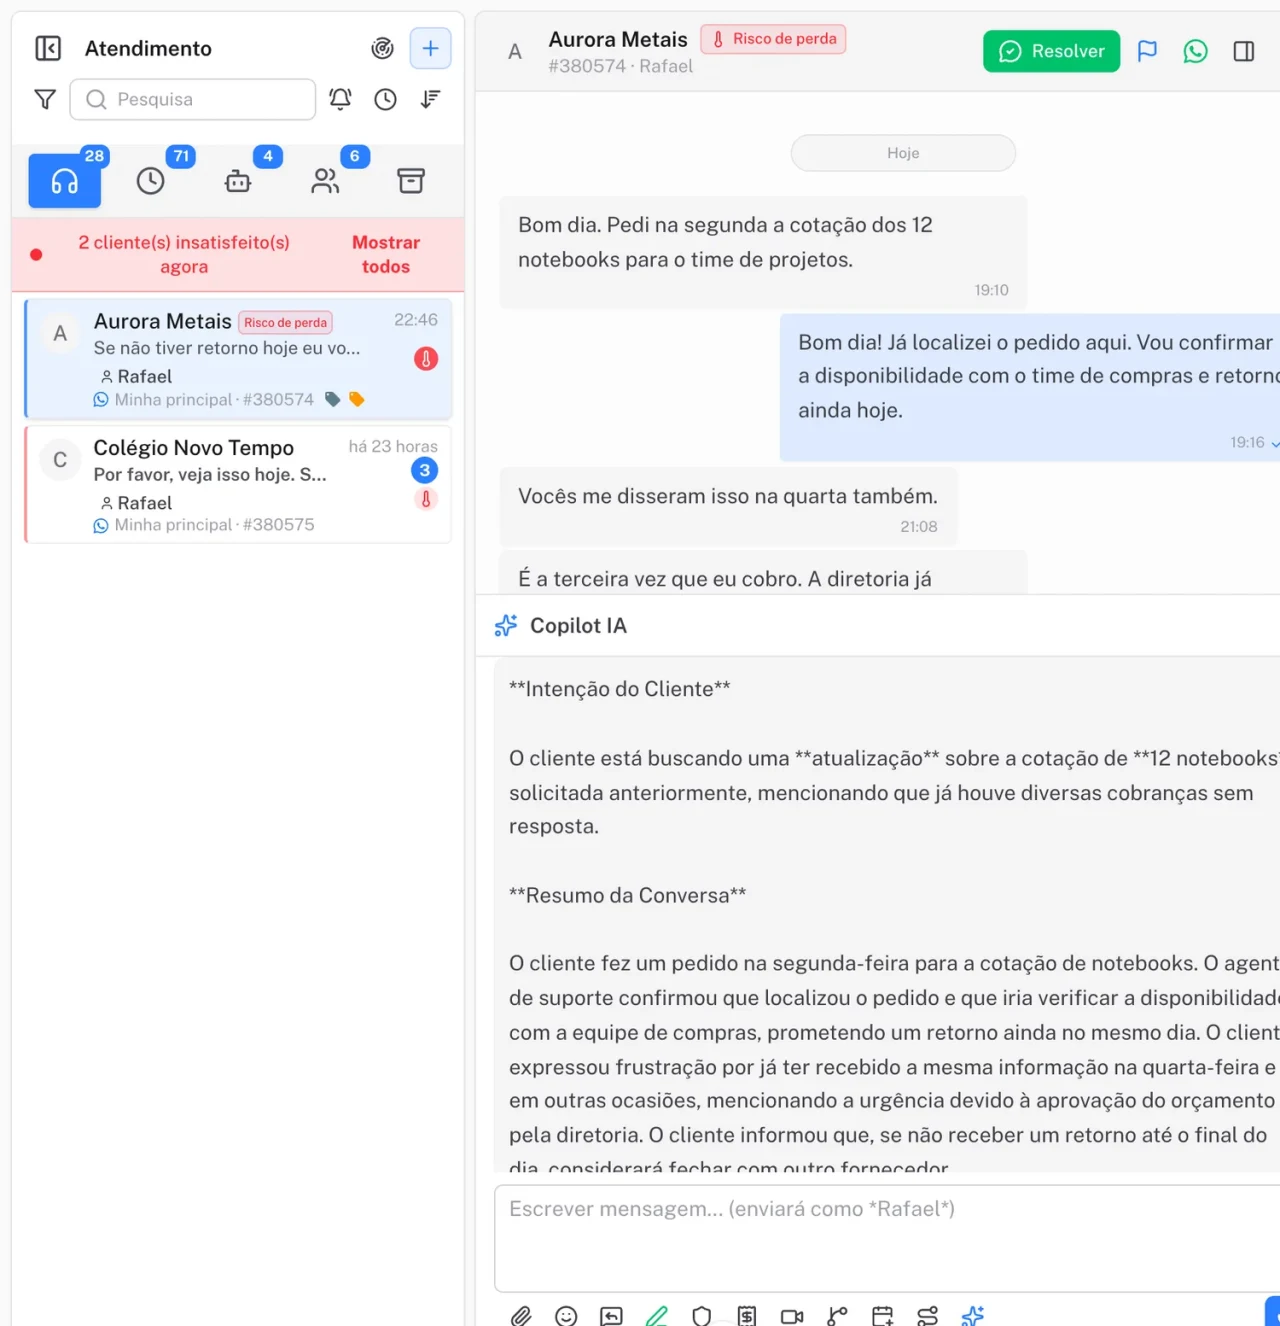Select the headset tab with 28 conversations

click(65, 180)
